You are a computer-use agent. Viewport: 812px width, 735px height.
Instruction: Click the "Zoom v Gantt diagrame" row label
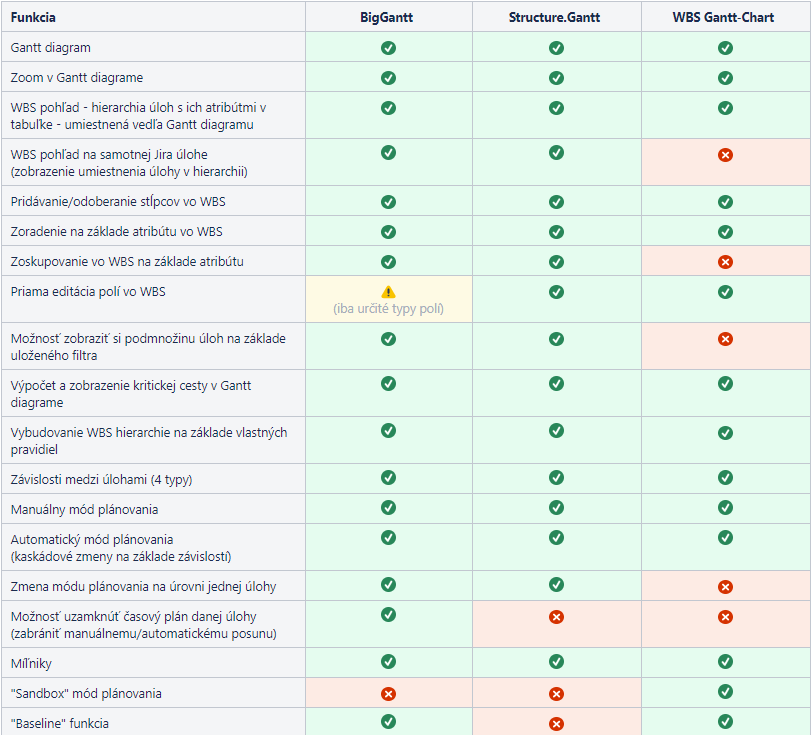click(x=77, y=78)
